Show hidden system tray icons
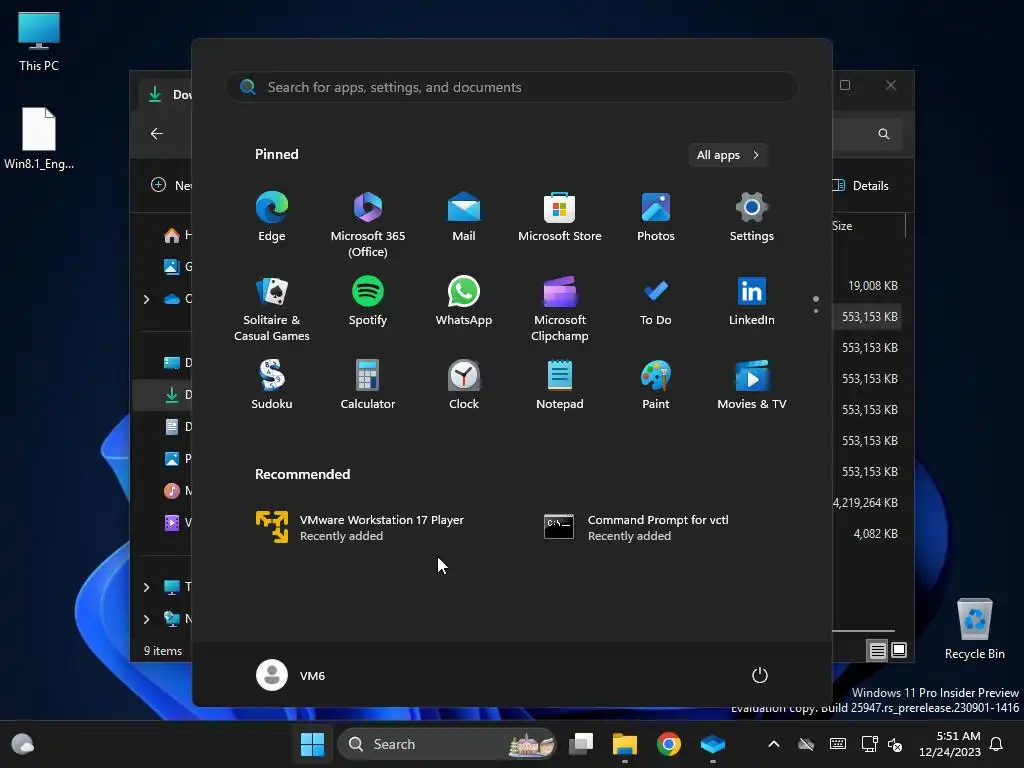 [774, 744]
